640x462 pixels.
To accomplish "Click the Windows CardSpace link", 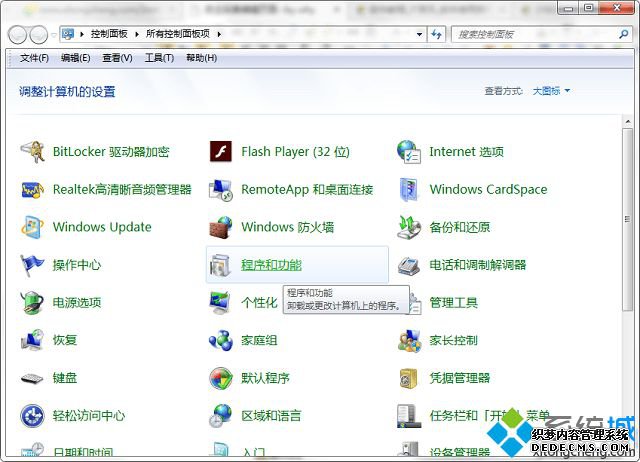I will pyautogui.click(x=488, y=189).
